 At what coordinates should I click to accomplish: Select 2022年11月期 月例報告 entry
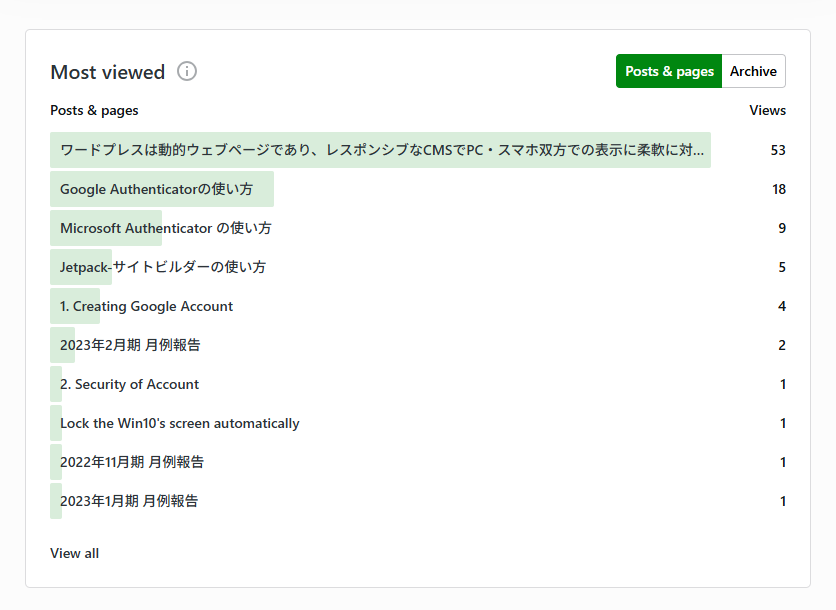[x=132, y=462]
